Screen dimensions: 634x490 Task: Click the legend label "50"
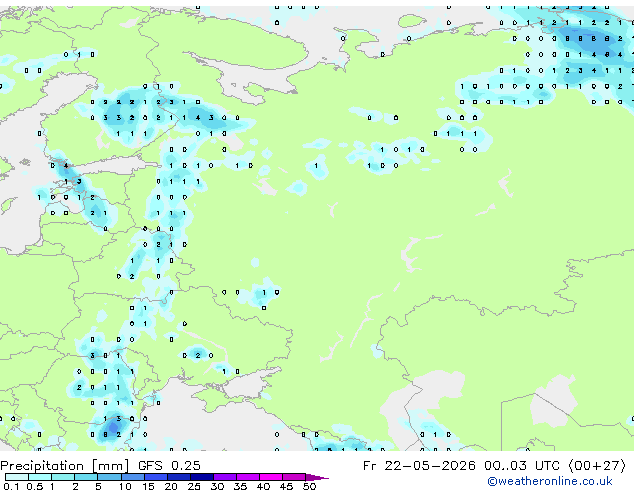[309, 486]
